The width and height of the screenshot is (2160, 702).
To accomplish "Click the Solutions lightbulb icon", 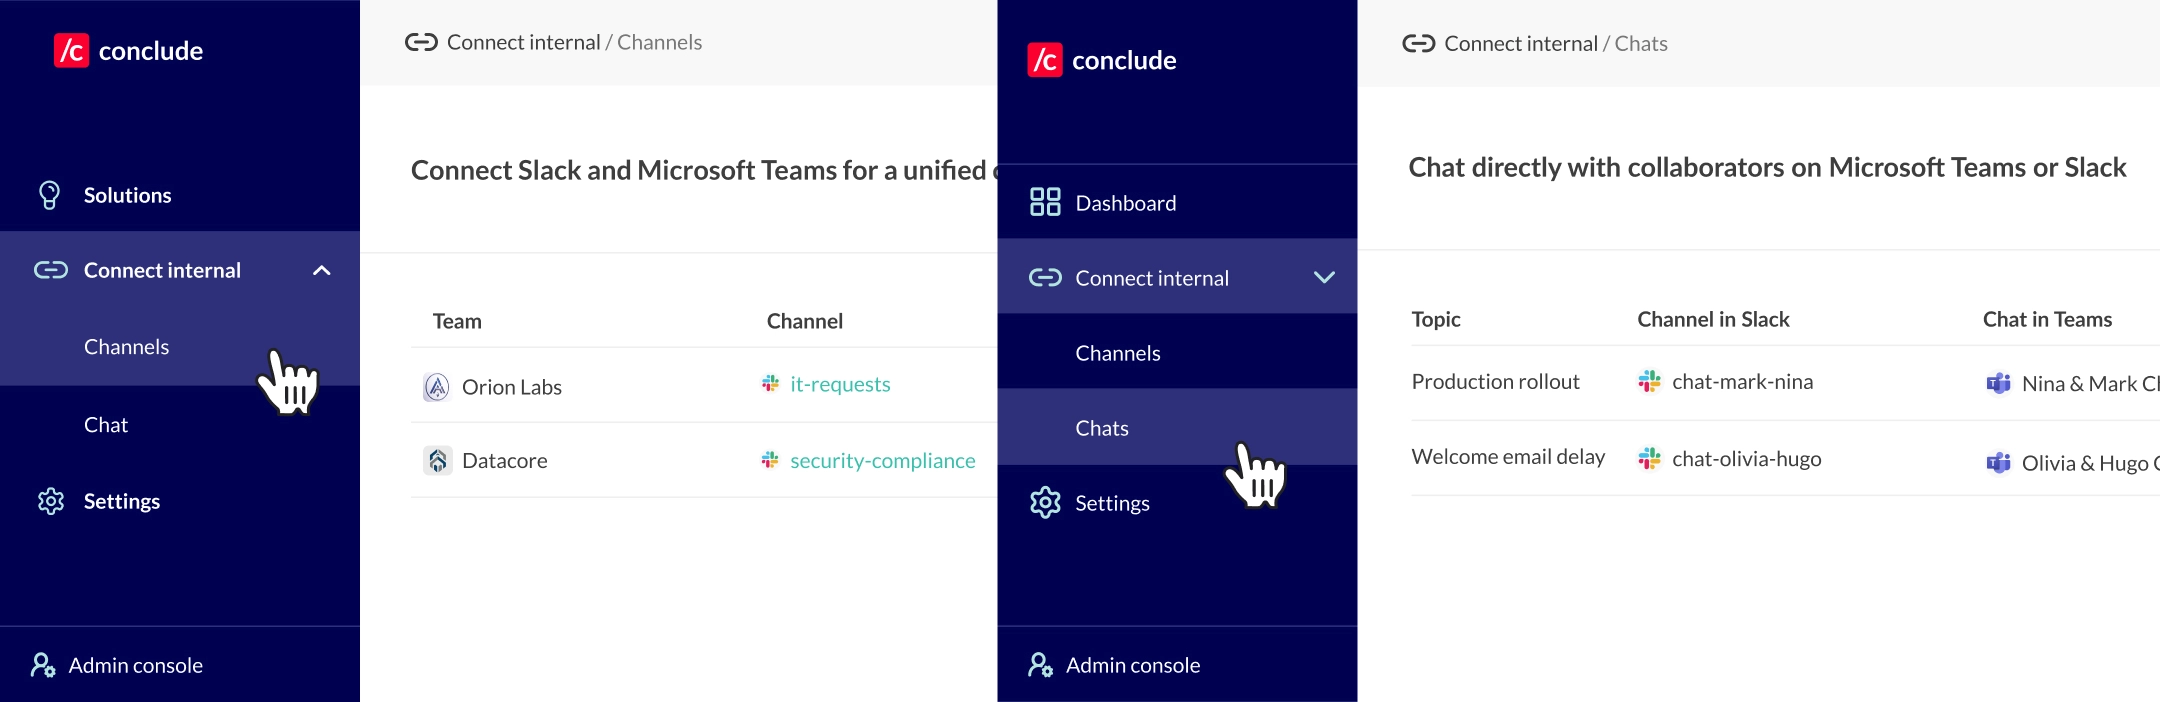I will (x=49, y=195).
